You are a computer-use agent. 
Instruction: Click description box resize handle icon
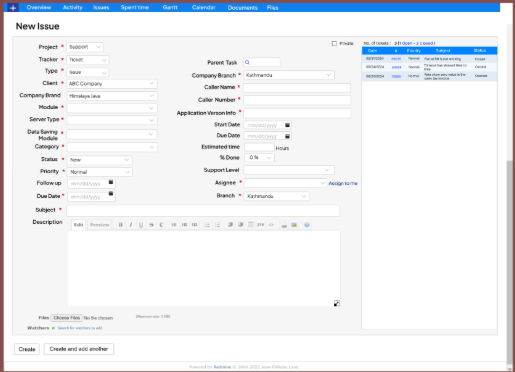(337, 303)
